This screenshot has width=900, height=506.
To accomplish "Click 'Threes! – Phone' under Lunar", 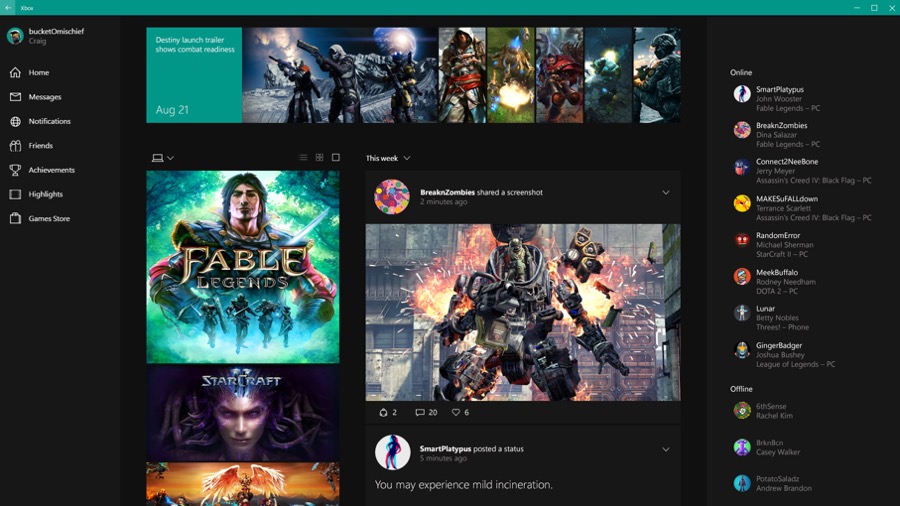I will (782, 327).
